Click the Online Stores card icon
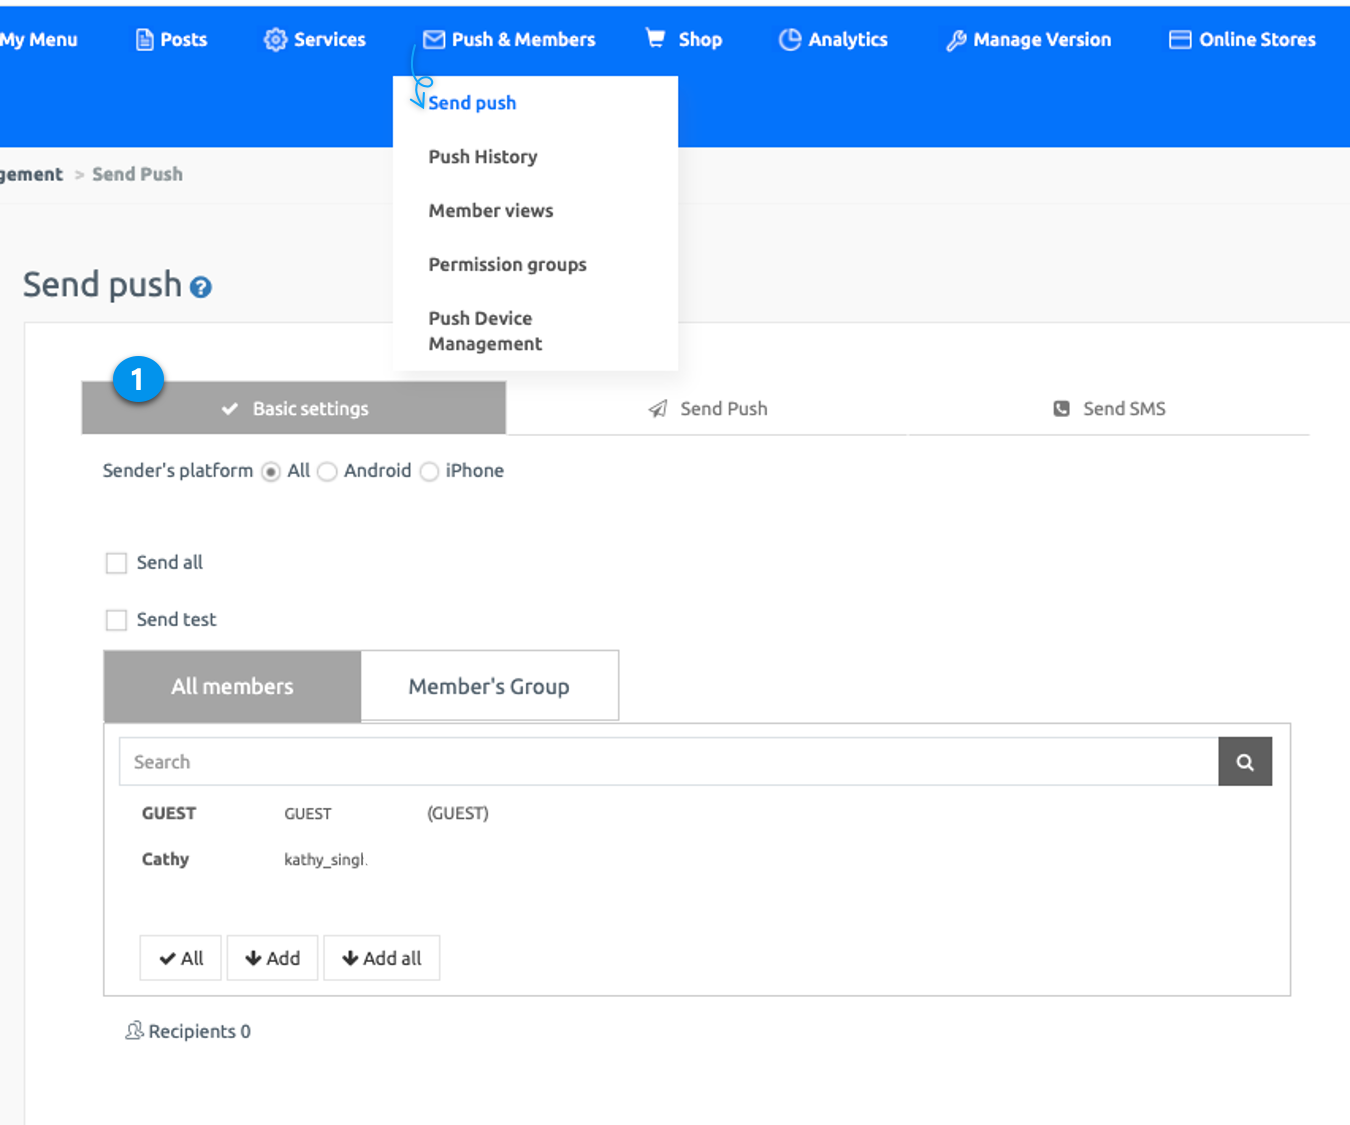 1180,40
